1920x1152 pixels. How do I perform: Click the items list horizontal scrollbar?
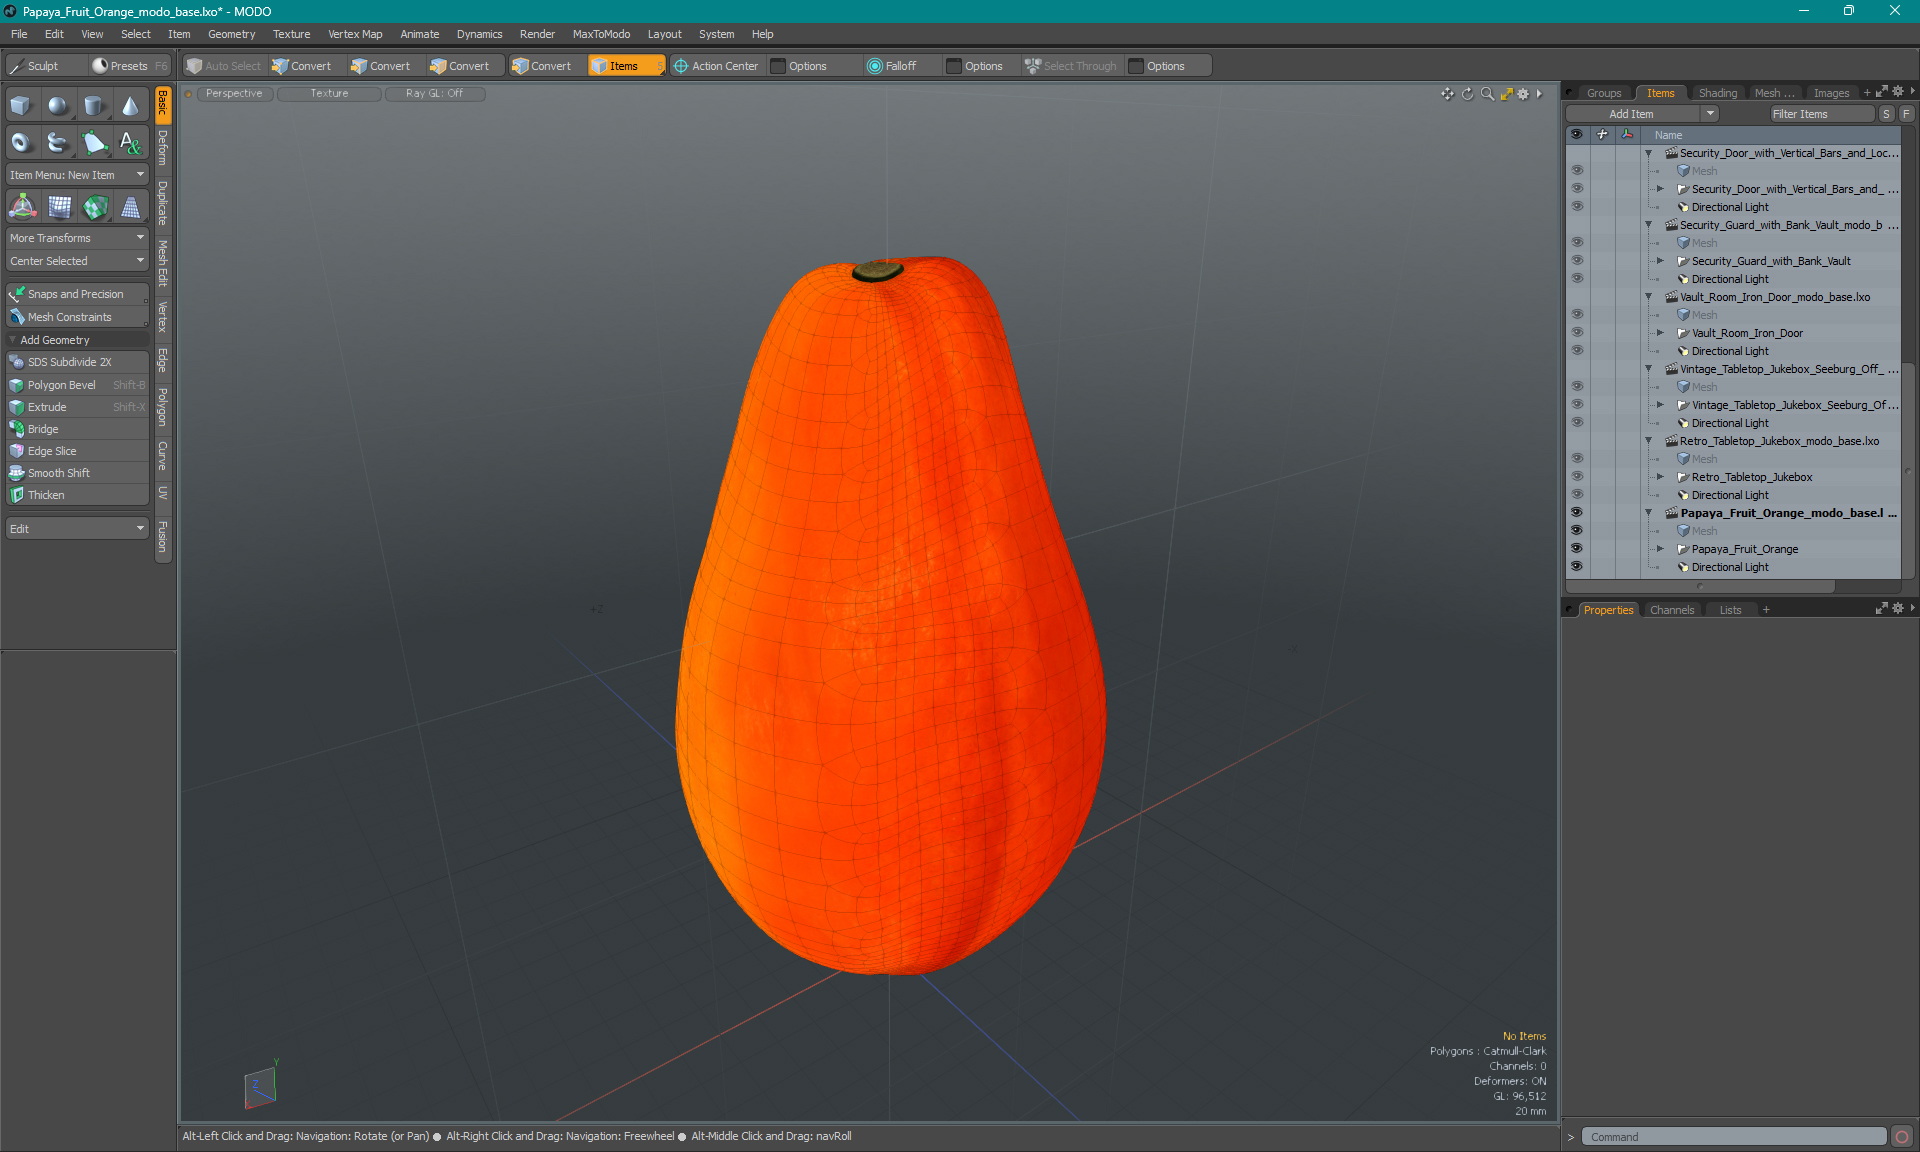[1700, 586]
